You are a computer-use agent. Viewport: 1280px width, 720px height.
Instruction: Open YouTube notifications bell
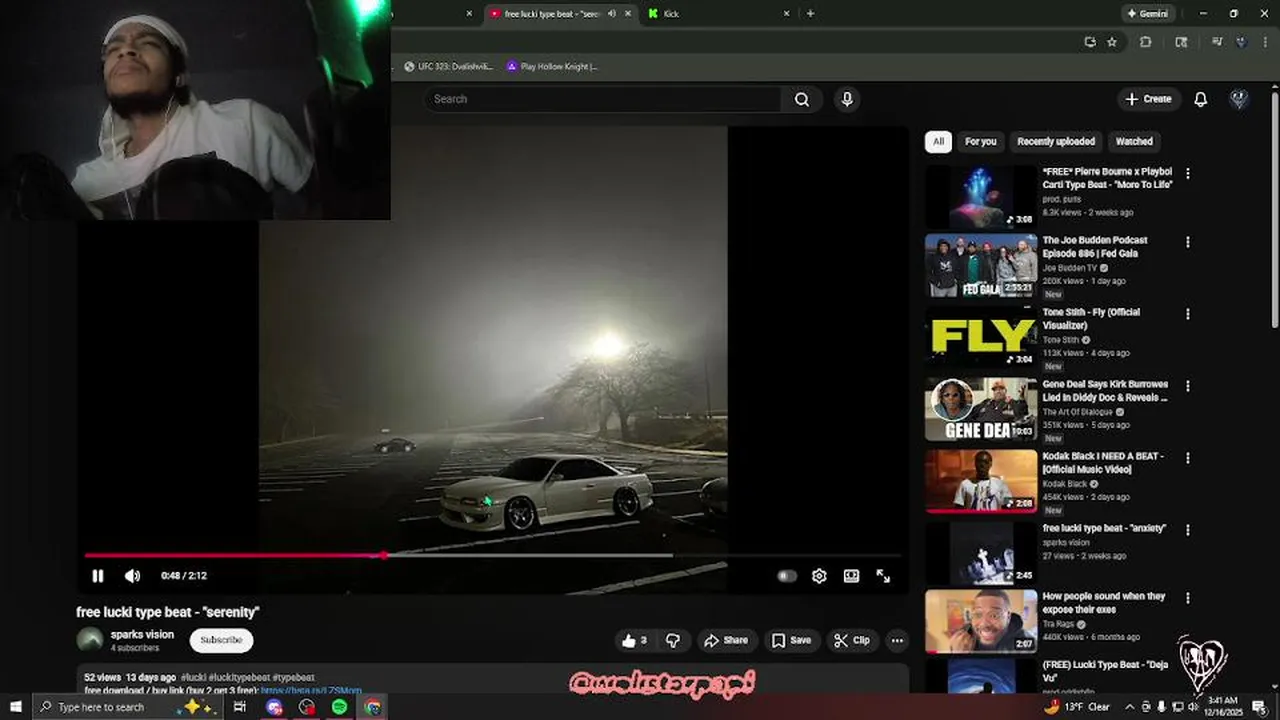[1200, 99]
